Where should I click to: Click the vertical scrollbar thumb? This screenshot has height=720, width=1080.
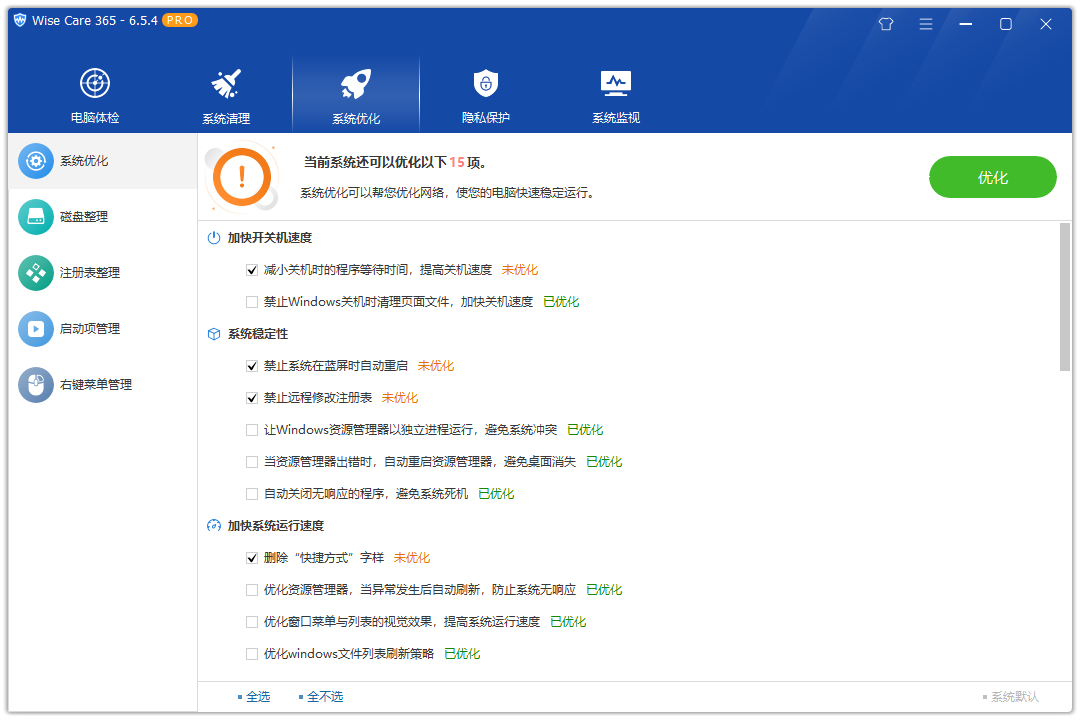pyautogui.click(x=1065, y=297)
